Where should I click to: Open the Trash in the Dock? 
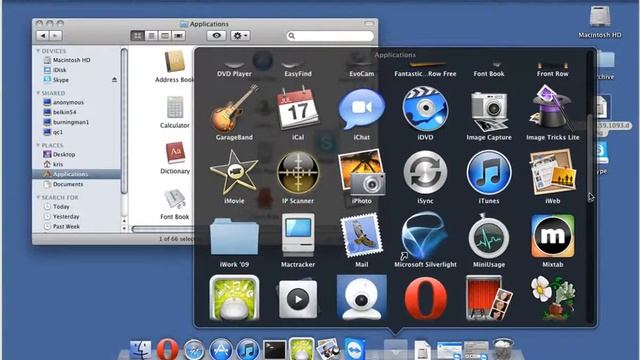click(x=503, y=349)
